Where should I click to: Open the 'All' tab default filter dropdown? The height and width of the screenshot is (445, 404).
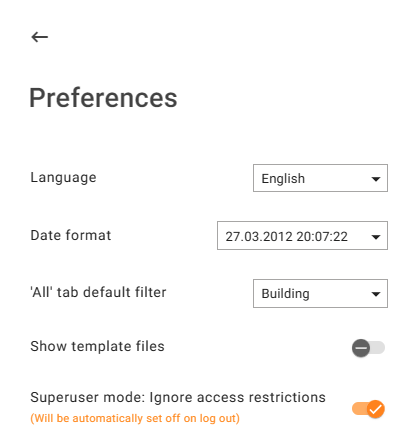pos(320,293)
